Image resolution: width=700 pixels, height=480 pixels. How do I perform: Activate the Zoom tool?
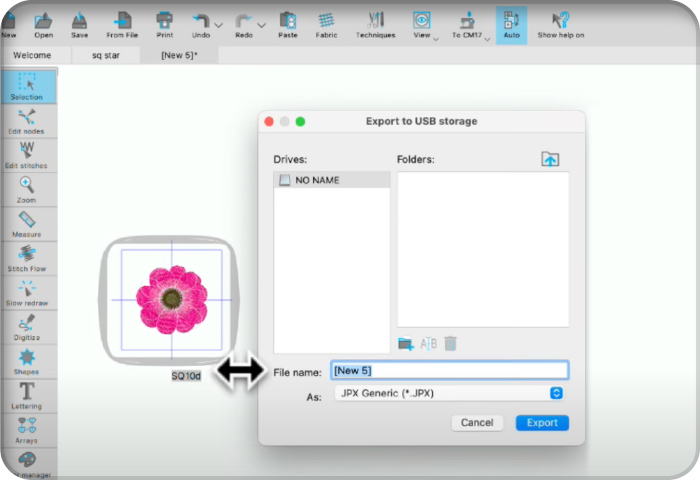click(27, 190)
